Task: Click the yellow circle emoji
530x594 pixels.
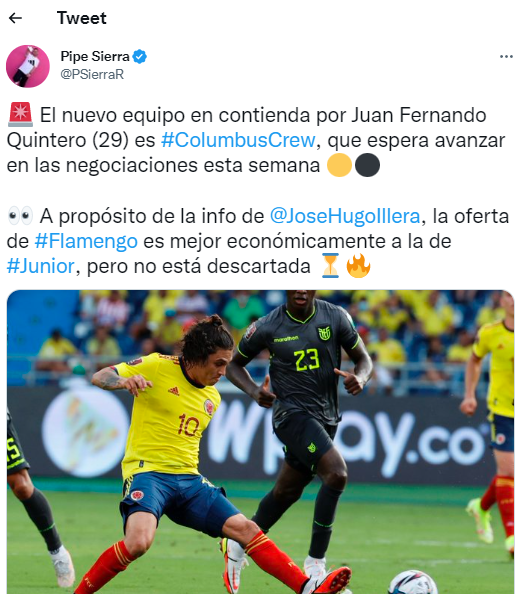Action: coord(339,165)
